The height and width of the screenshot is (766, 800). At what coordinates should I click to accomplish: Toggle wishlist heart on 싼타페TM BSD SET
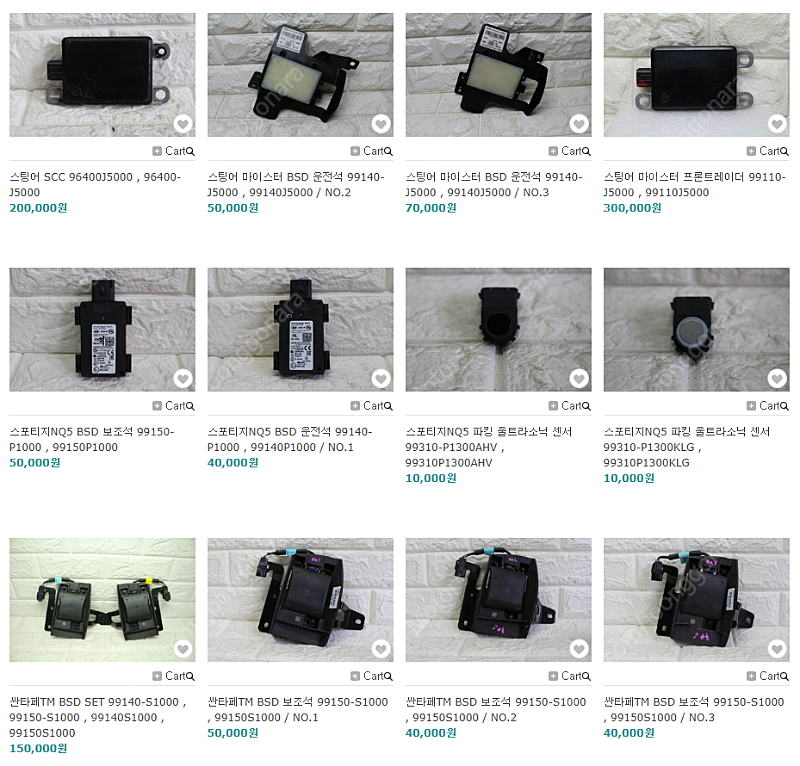click(183, 649)
